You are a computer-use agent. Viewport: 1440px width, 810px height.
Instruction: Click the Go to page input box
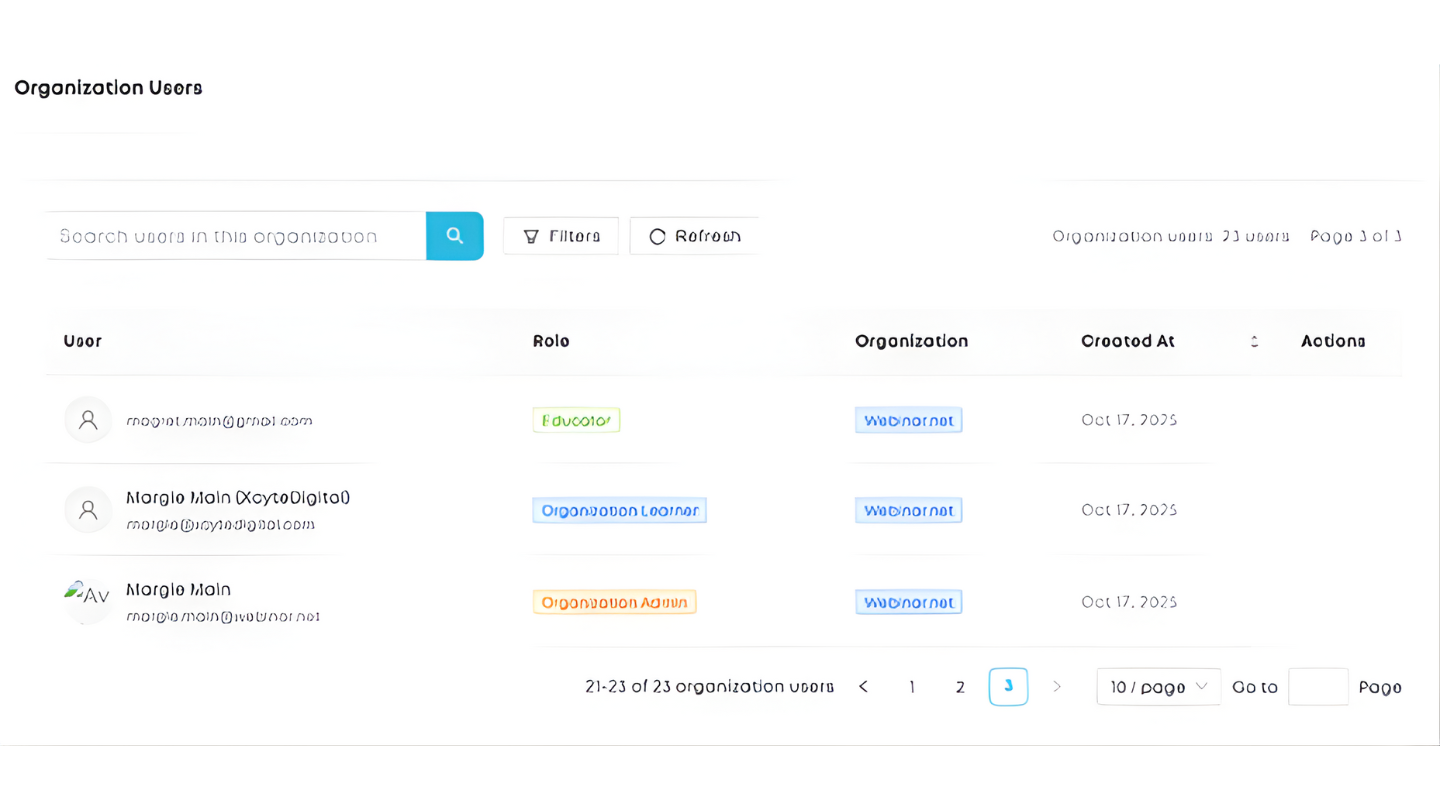coord(1318,687)
